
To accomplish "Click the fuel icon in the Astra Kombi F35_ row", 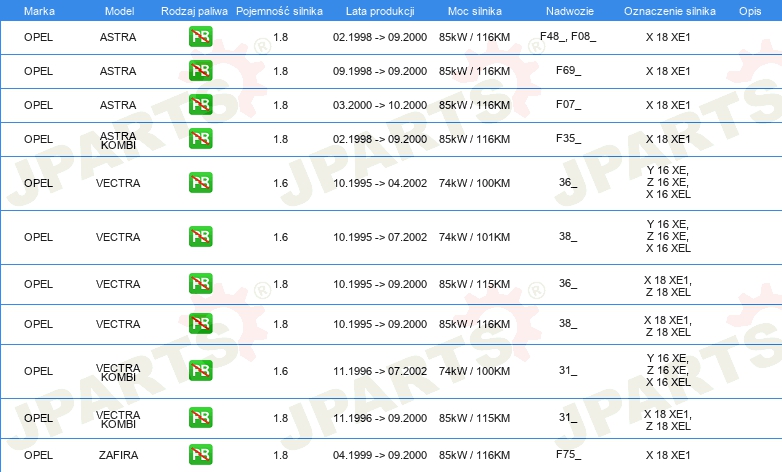I will pos(200,139).
